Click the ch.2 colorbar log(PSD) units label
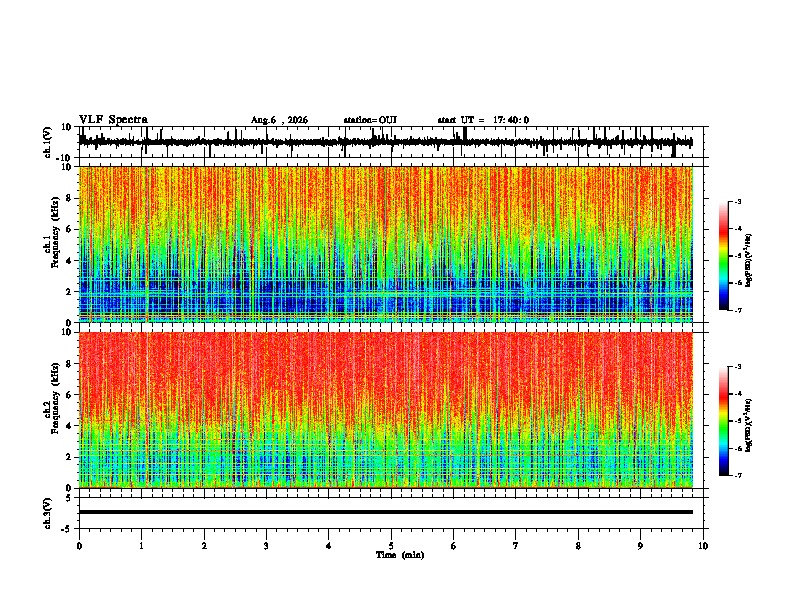The image size is (792, 612). [748, 425]
